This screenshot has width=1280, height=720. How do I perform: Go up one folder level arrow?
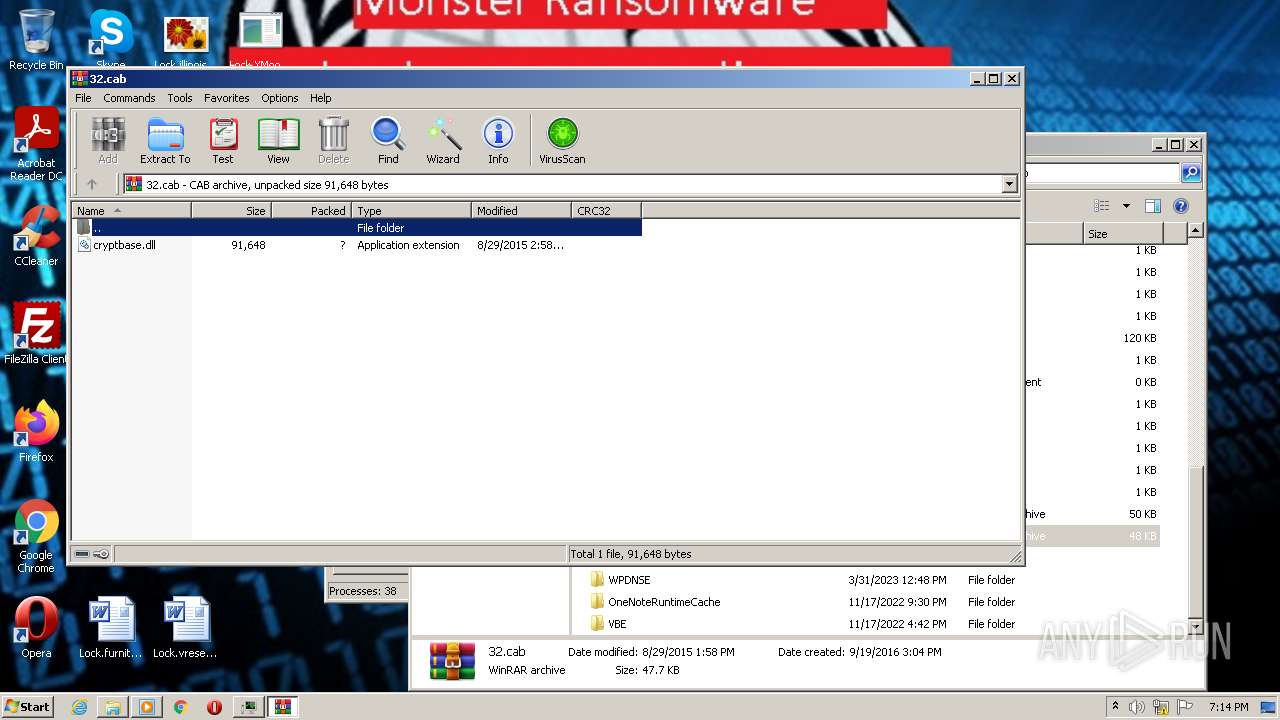pyautogui.click(x=92, y=184)
